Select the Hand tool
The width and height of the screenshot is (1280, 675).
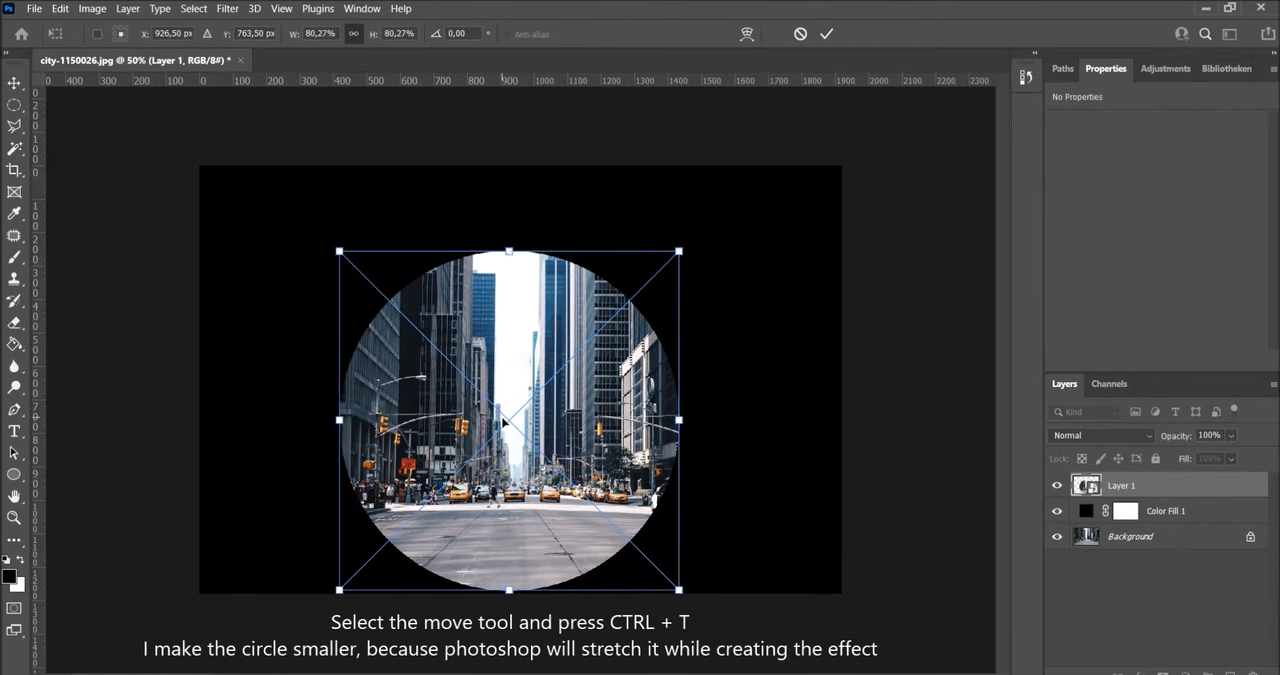[x=14, y=497]
